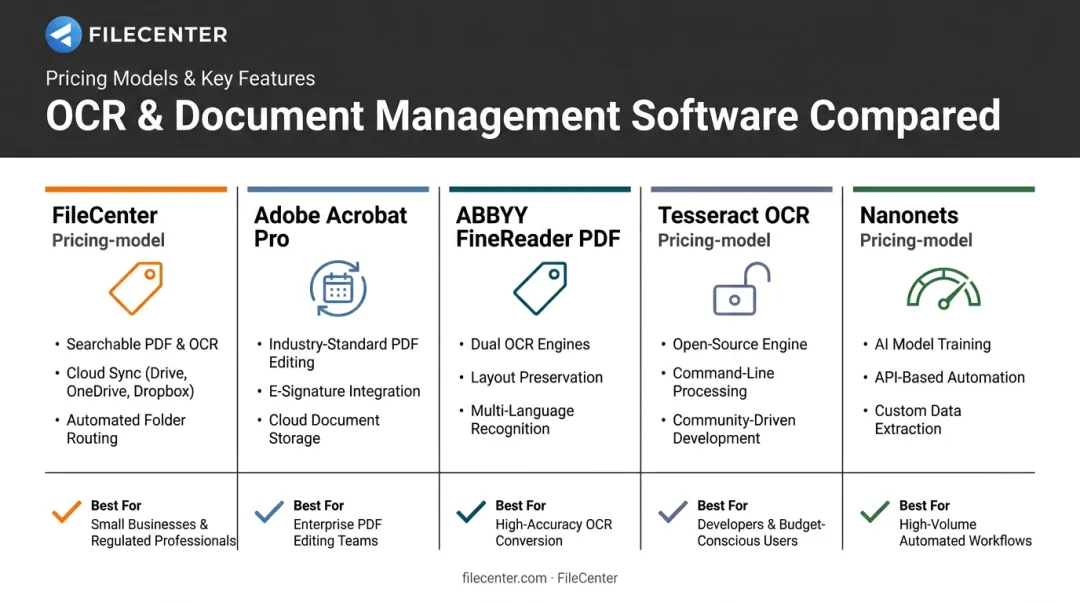Click 'Pricing-model' under the Nanonets heading
The height and width of the screenshot is (603, 1080).
[916, 241]
